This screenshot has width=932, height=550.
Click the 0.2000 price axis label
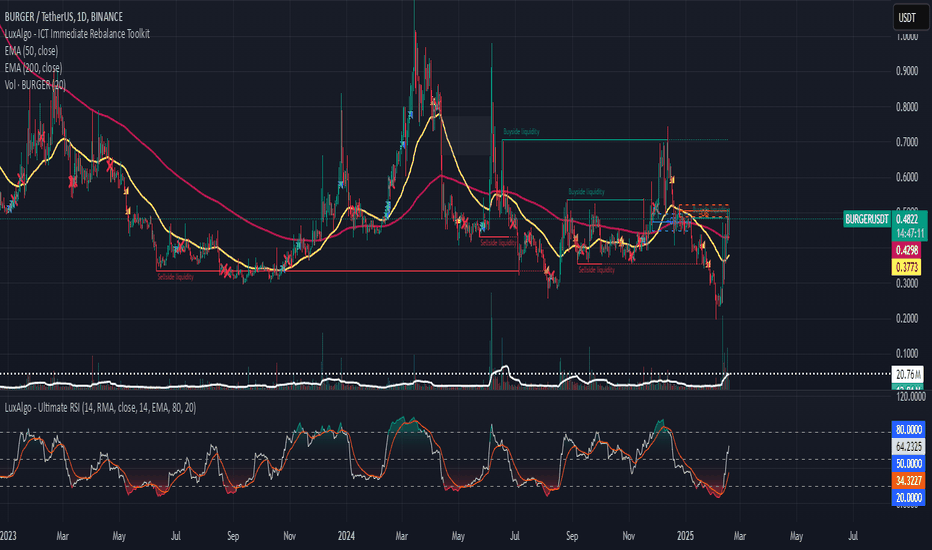pos(907,318)
